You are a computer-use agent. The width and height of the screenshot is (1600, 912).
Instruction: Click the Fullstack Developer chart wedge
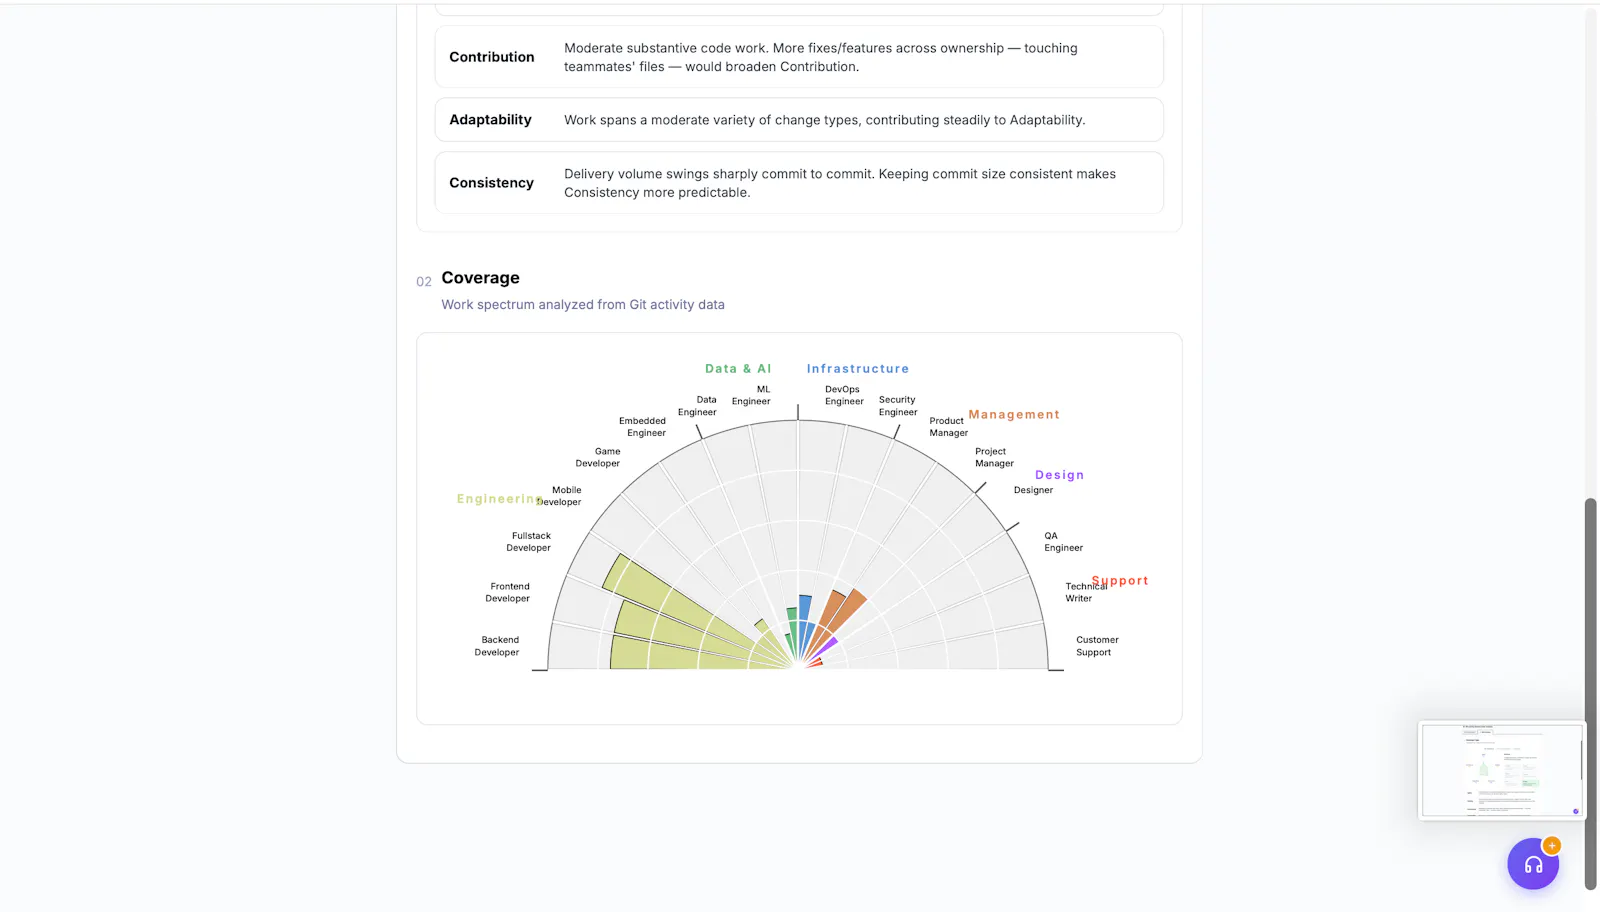pyautogui.click(x=680, y=608)
